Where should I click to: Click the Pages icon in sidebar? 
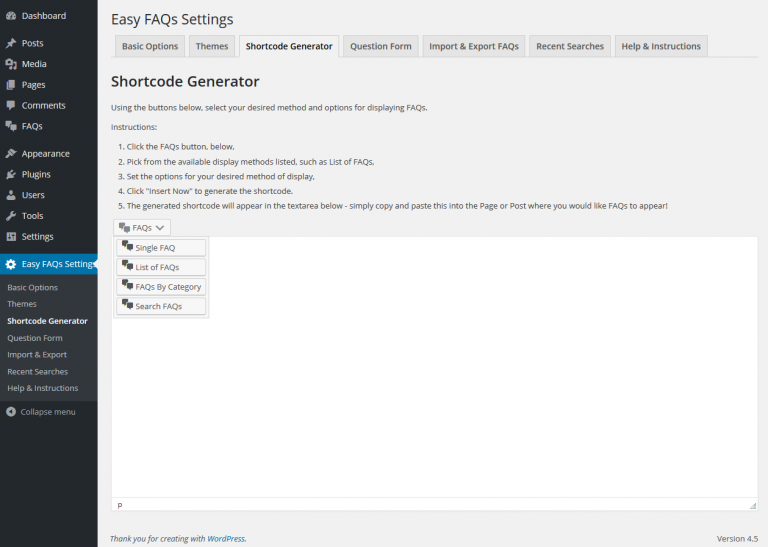click(x=11, y=85)
